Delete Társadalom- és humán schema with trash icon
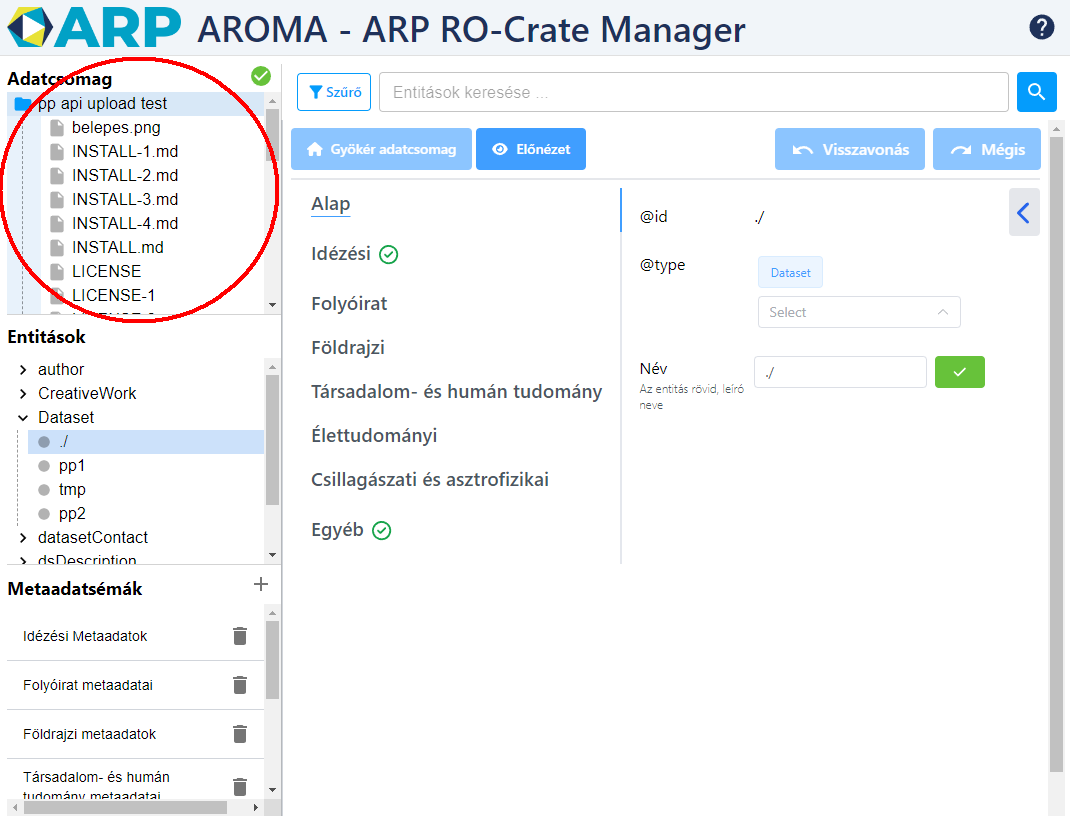 (x=240, y=786)
